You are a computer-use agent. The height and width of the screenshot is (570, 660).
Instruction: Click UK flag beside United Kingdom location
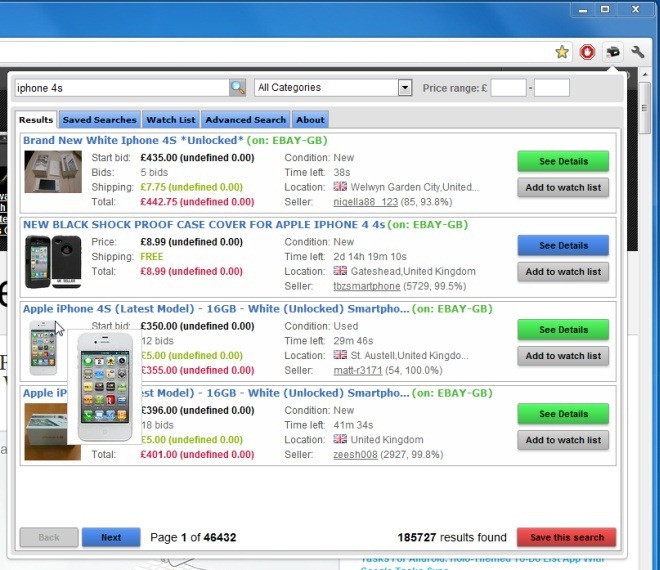point(340,439)
